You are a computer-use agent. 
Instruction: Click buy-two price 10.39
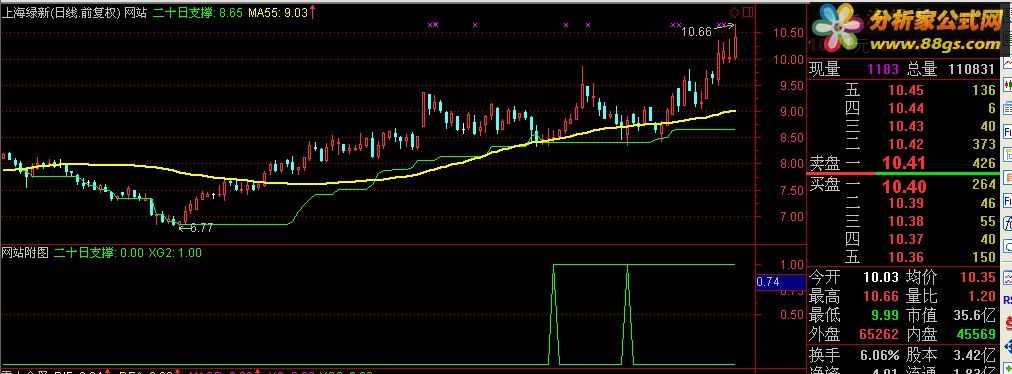coord(906,203)
